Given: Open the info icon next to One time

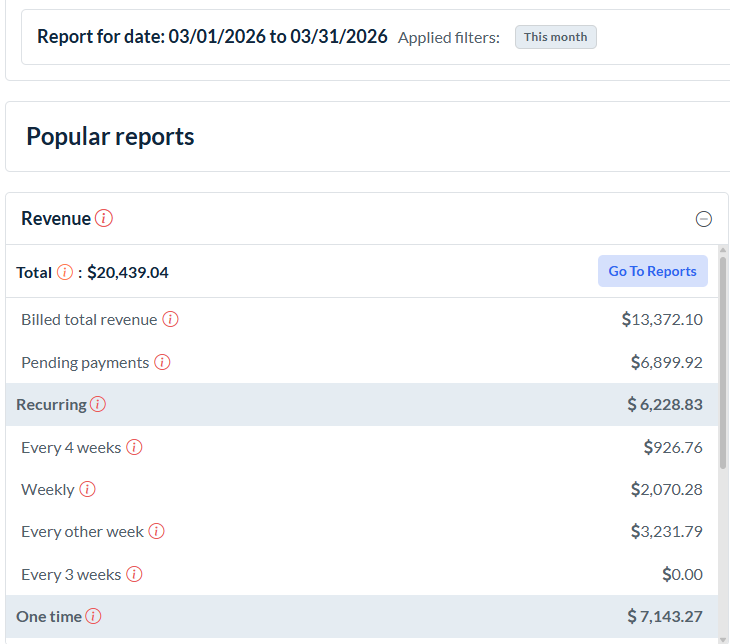Looking at the screenshot, I should tap(93, 616).
